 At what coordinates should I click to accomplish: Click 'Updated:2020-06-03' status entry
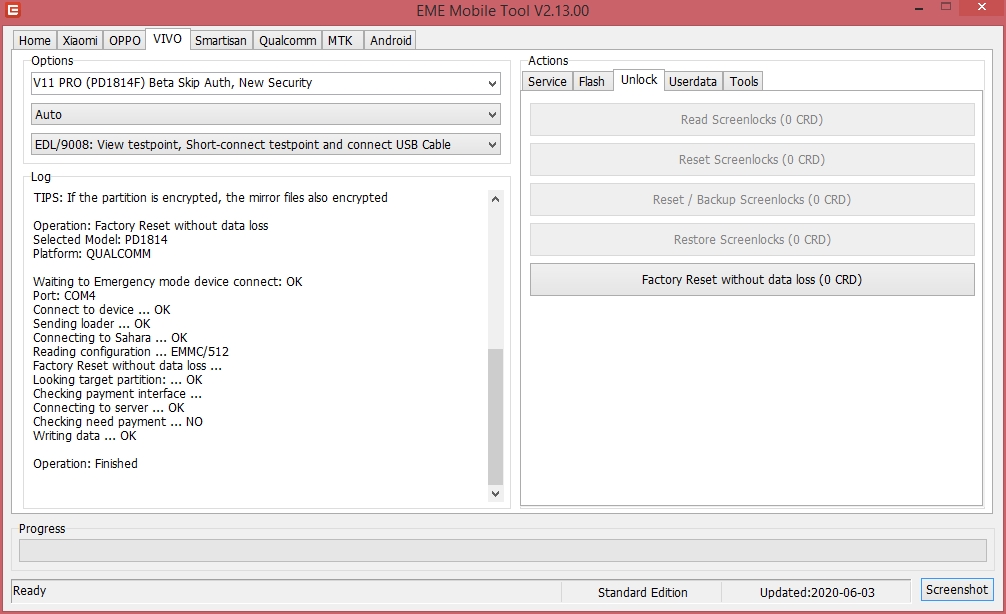(817, 592)
